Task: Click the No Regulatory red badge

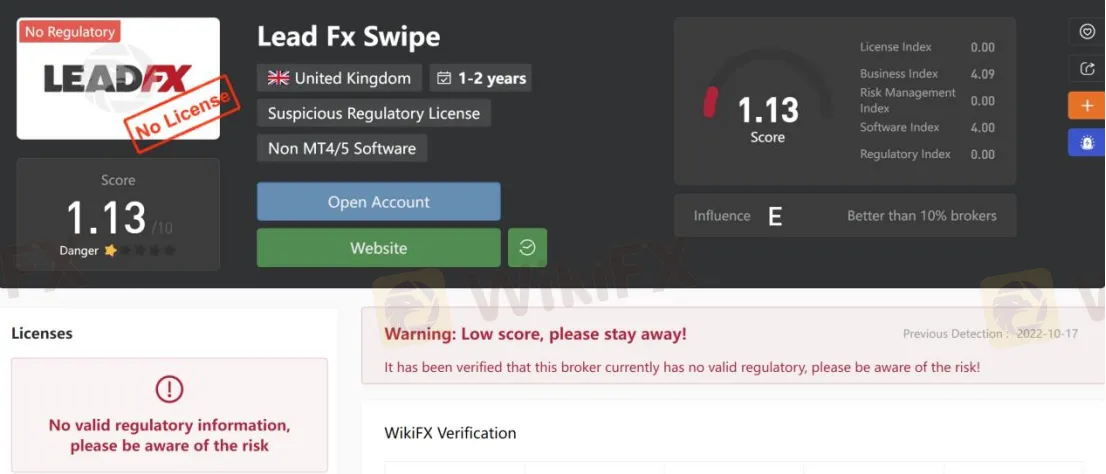Action: pos(69,32)
